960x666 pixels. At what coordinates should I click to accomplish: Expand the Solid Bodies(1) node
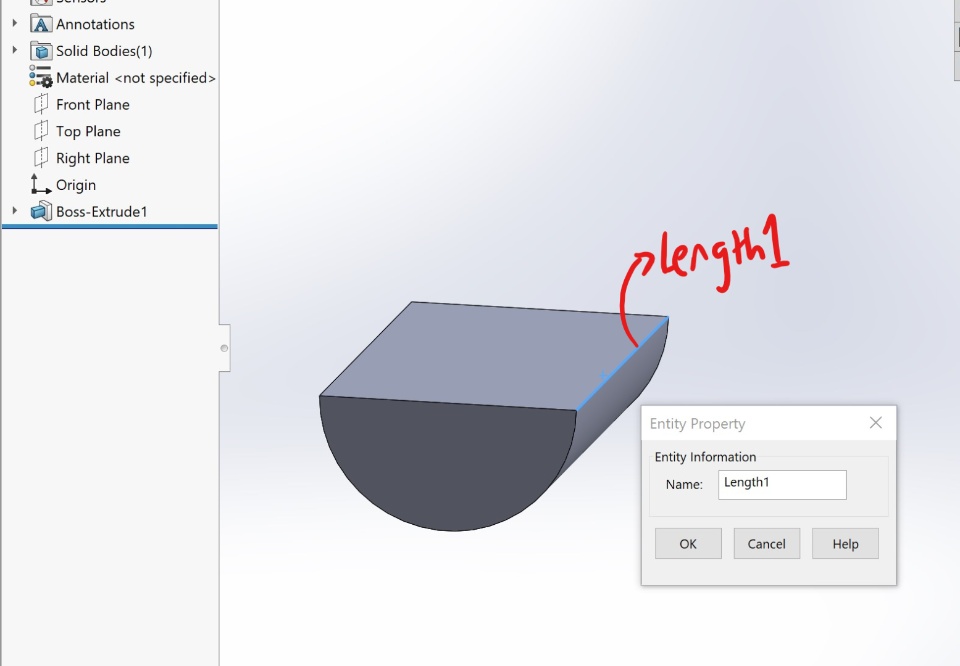pos(15,50)
